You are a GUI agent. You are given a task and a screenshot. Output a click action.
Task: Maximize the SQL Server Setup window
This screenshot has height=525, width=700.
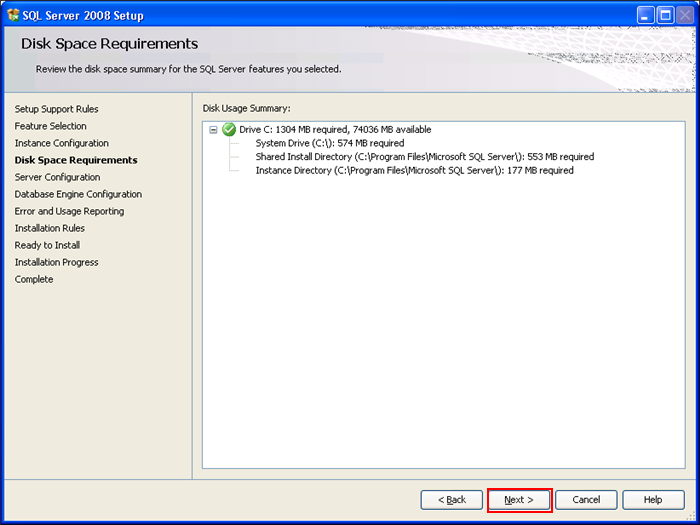tap(665, 16)
